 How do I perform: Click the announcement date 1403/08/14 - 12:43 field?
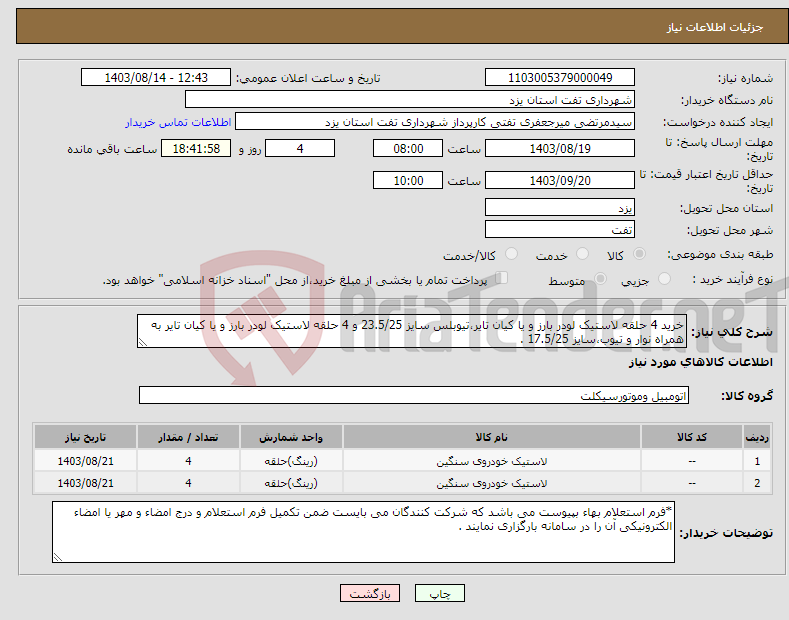pos(155,78)
